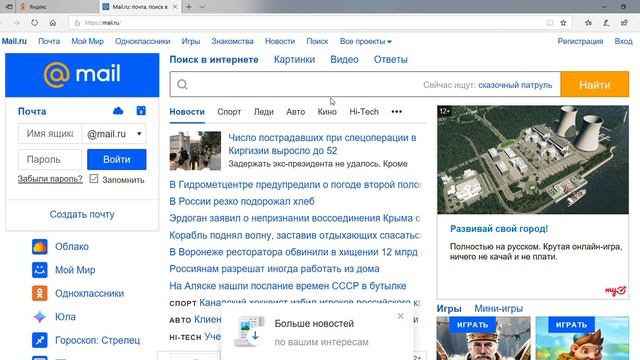Close the Mail.ru browser tab
The width and height of the screenshot is (640, 360).
click(x=175, y=7)
